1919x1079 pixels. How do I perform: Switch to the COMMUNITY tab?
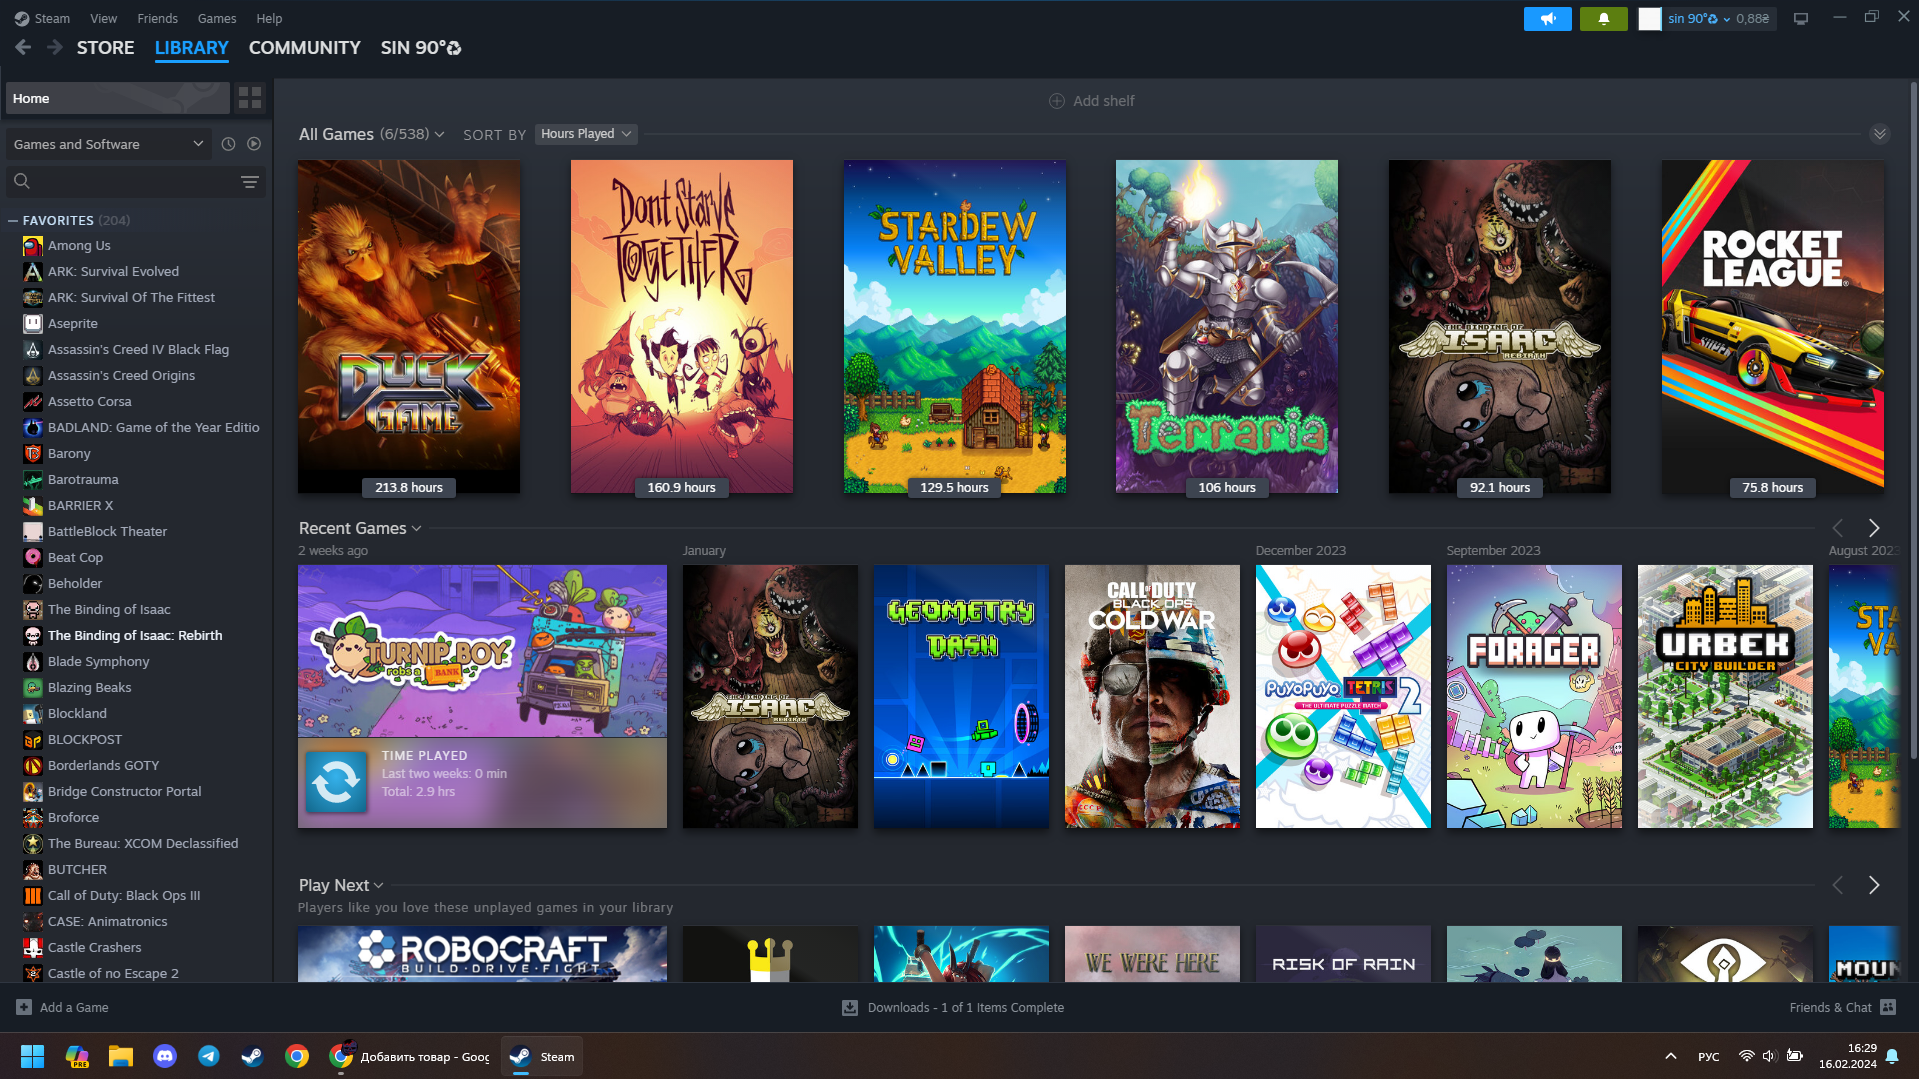click(x=304, y=47)
